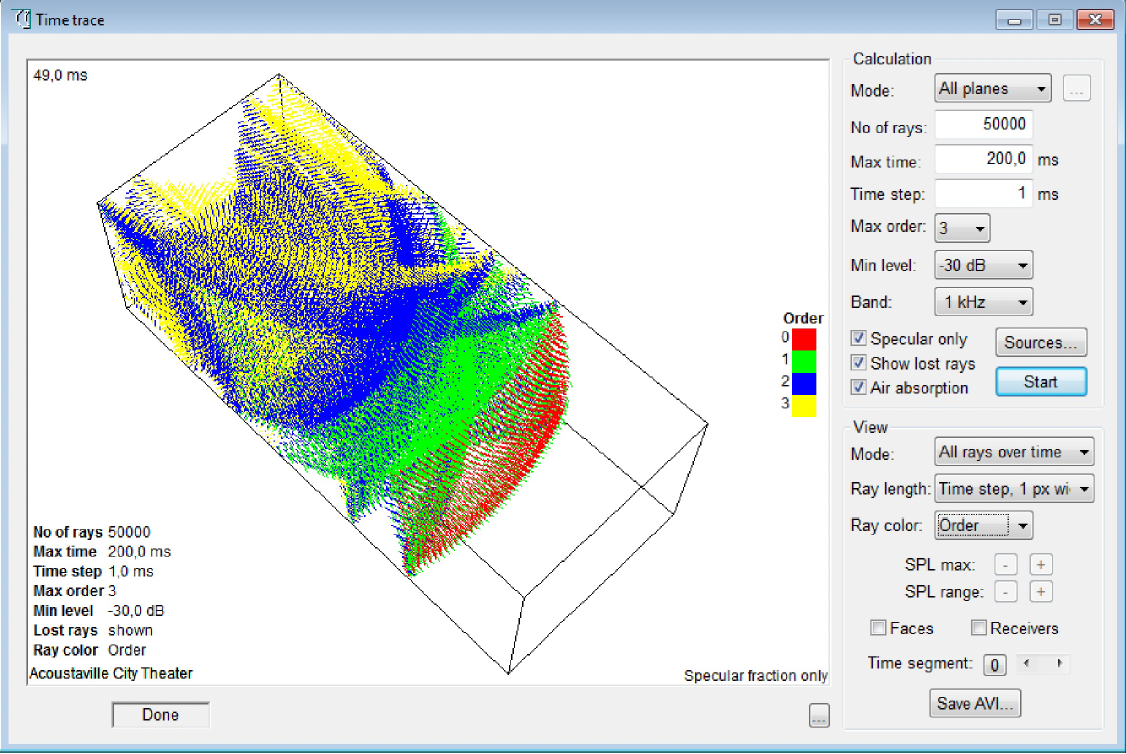
Task: Enable the Receivers checkbox
Action: pyautogui.click(x=978, y=628)
